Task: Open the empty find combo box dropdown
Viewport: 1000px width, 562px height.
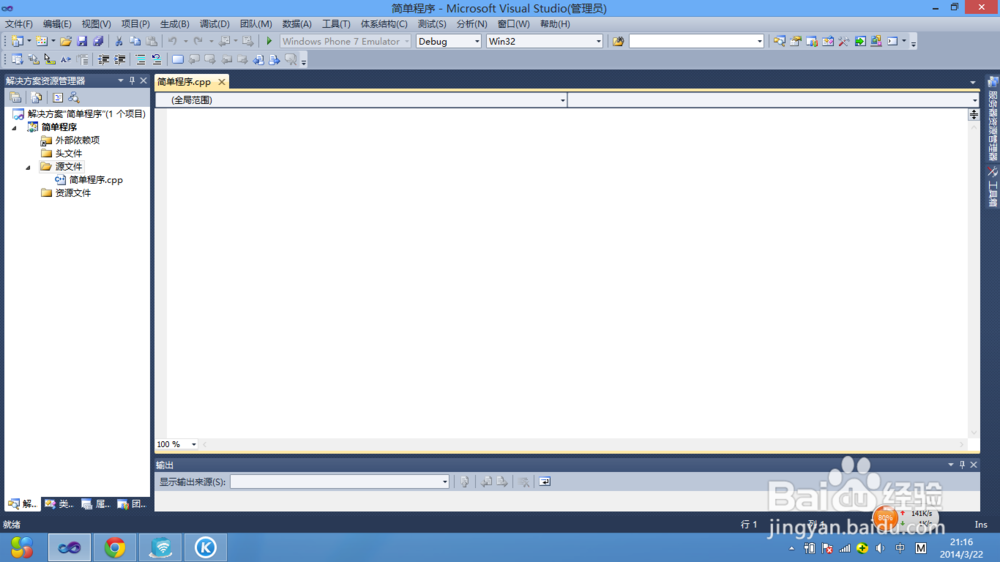Action: point(759,41)
